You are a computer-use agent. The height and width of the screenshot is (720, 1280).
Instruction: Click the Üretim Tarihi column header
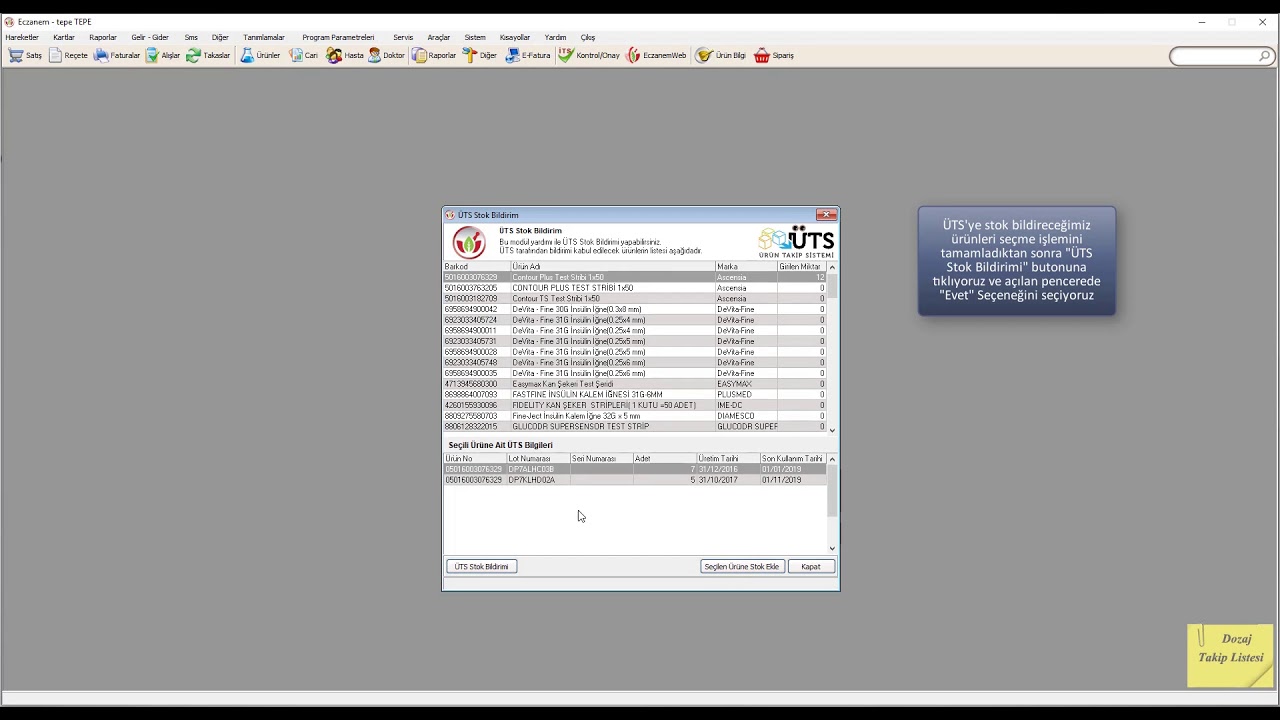[728, 459]
